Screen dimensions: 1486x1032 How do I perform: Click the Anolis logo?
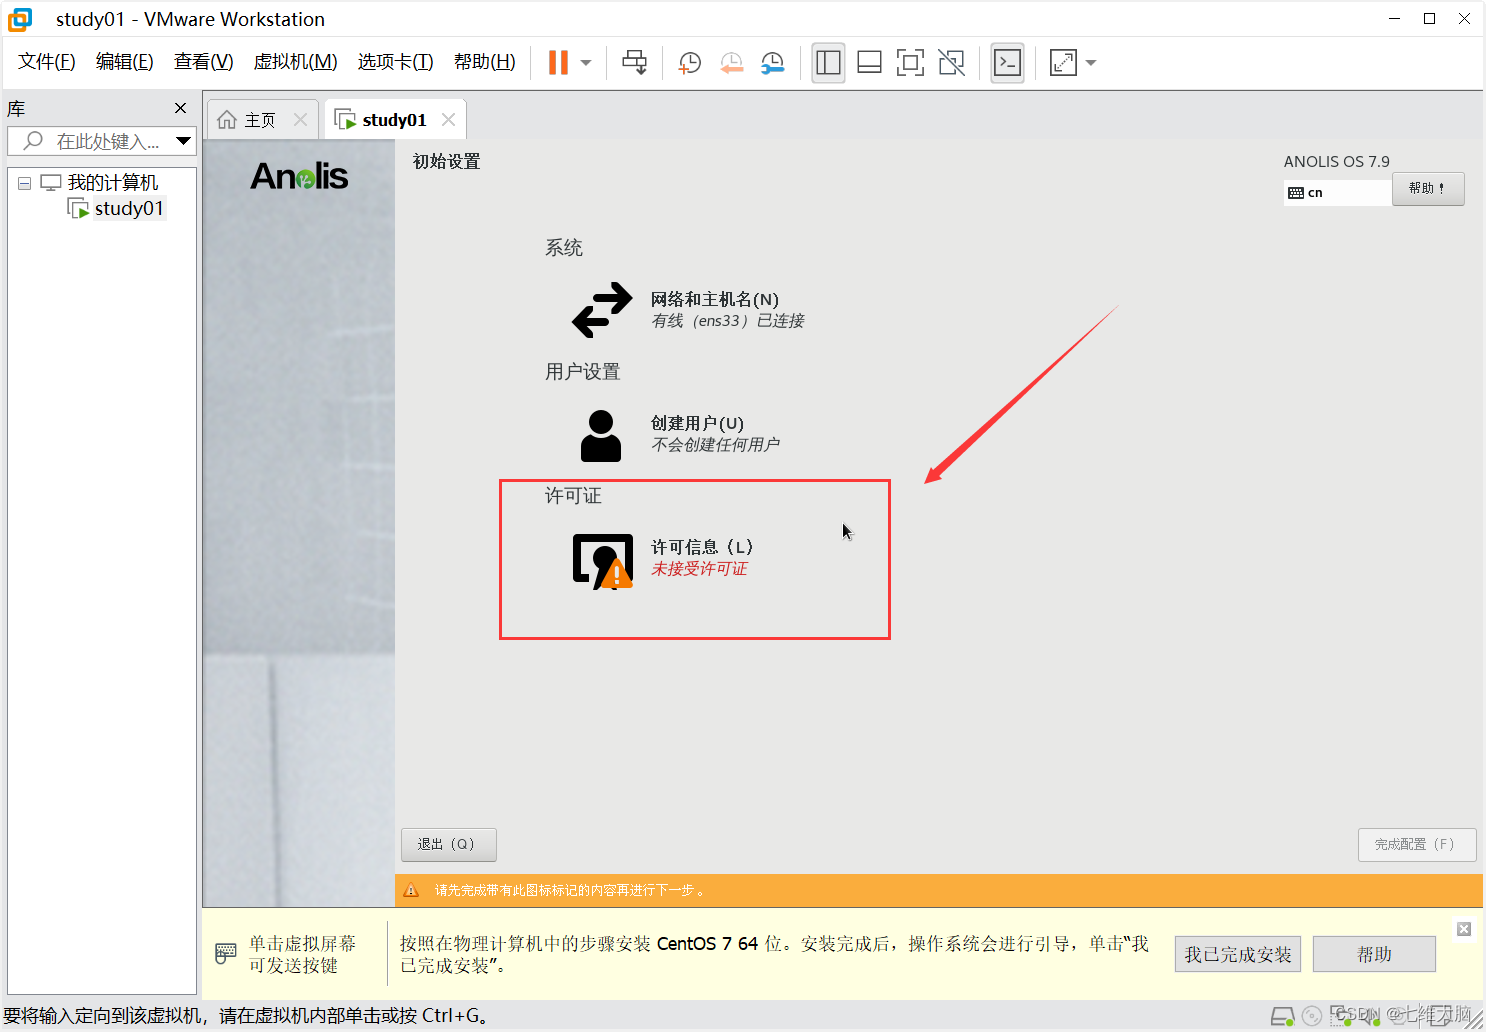point(299,176)
